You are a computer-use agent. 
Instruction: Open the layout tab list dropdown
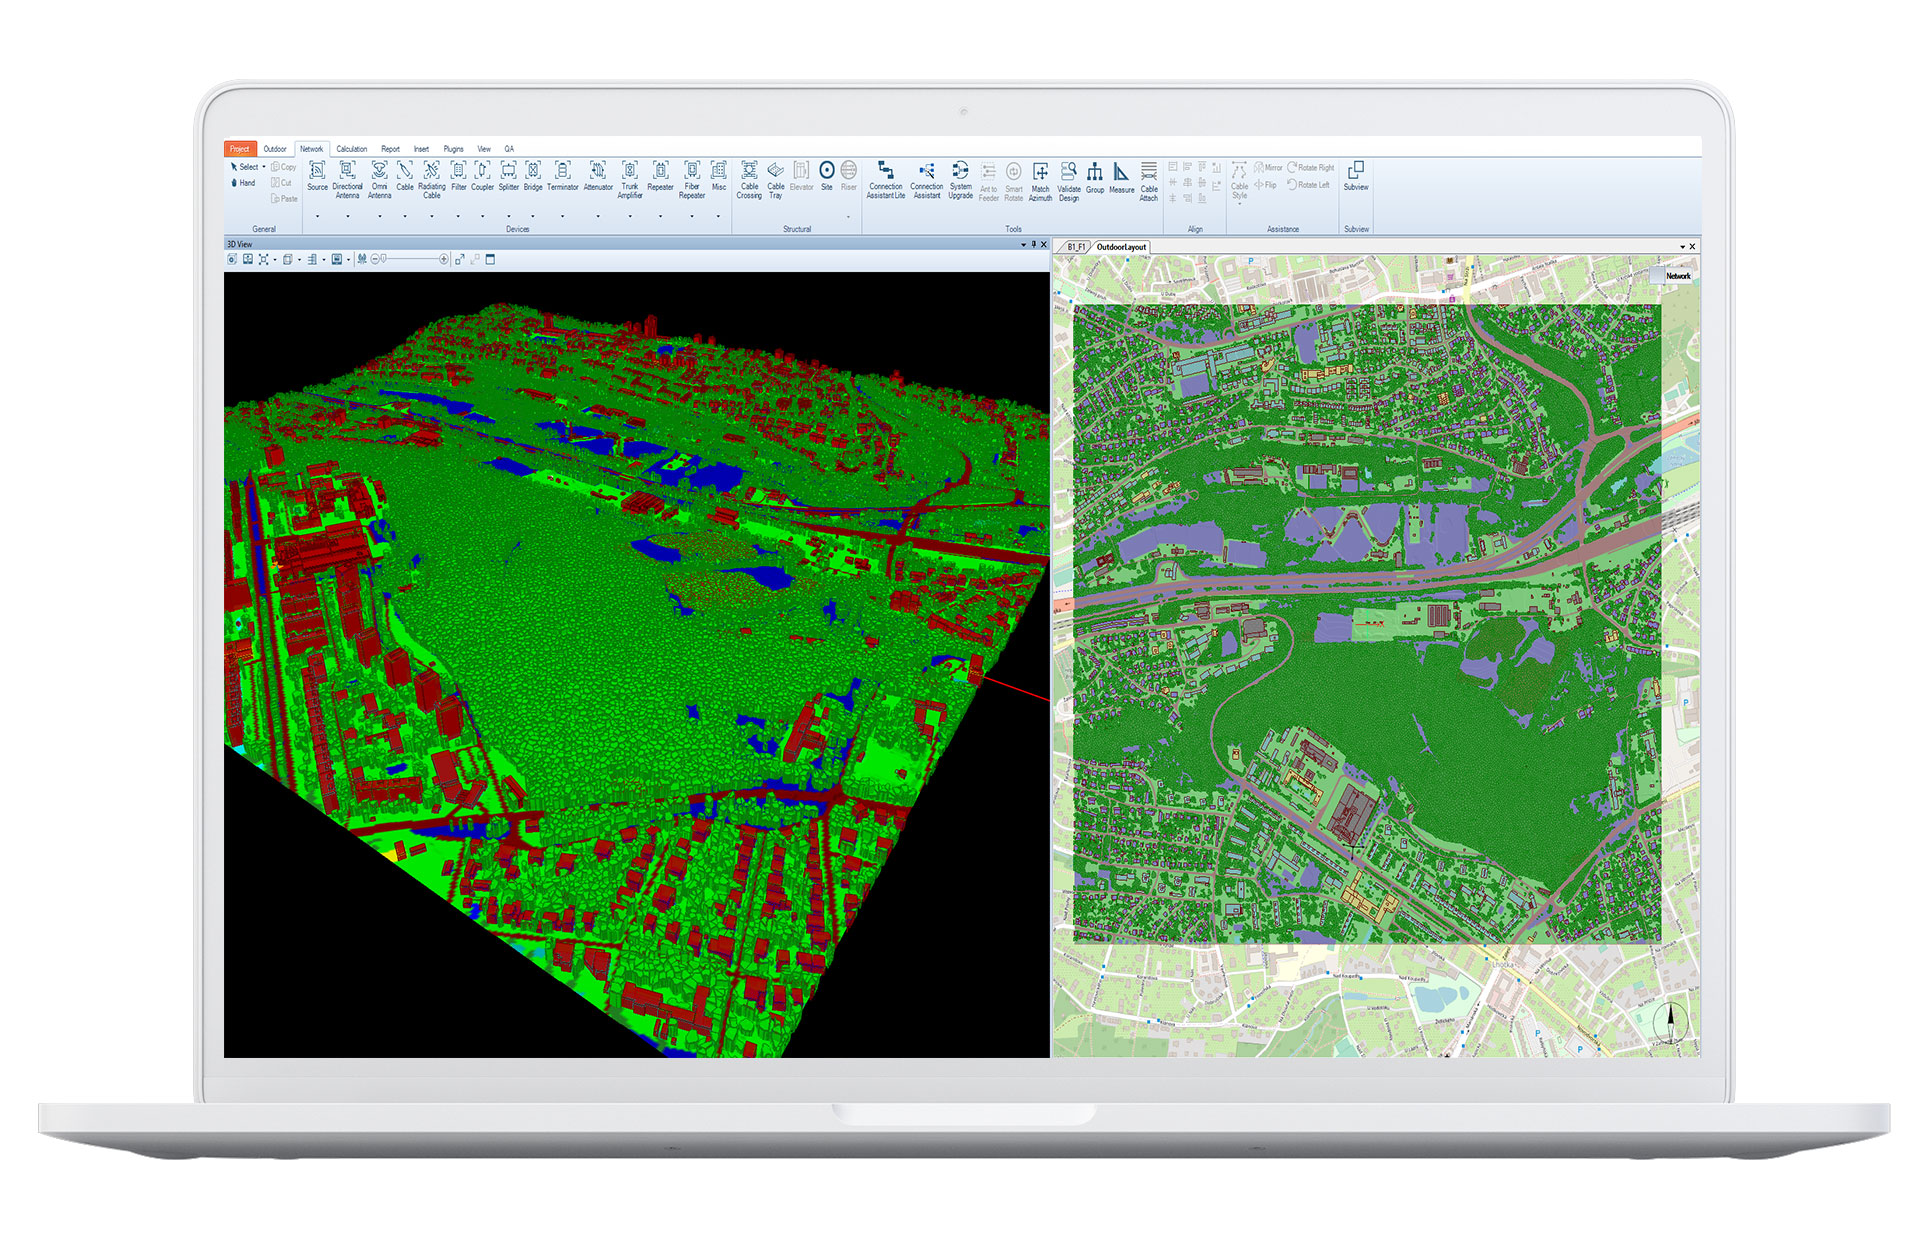tap(1682, 247)
